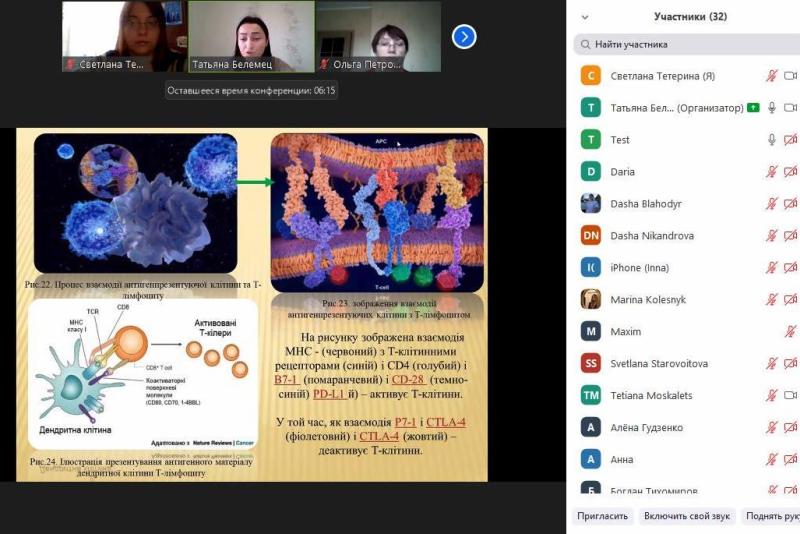Image resolution: width=800 pixels, height=534 pixels.
Task: Click Tetiana Moskalets' TM avatar
Action: [591, 395]
